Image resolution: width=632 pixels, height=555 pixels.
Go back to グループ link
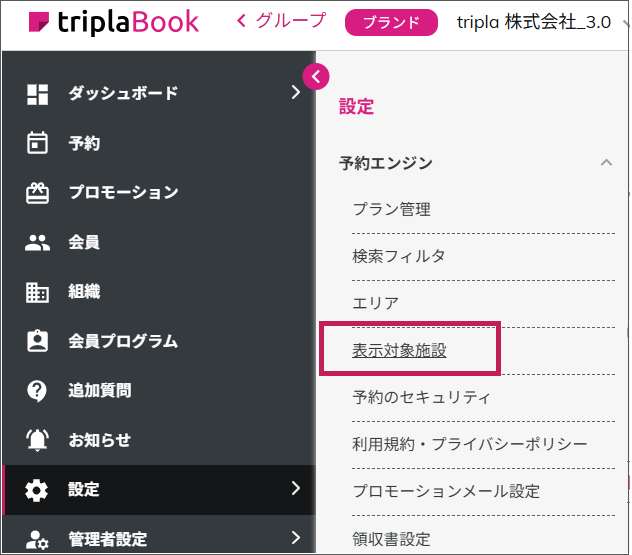(281, 20)
